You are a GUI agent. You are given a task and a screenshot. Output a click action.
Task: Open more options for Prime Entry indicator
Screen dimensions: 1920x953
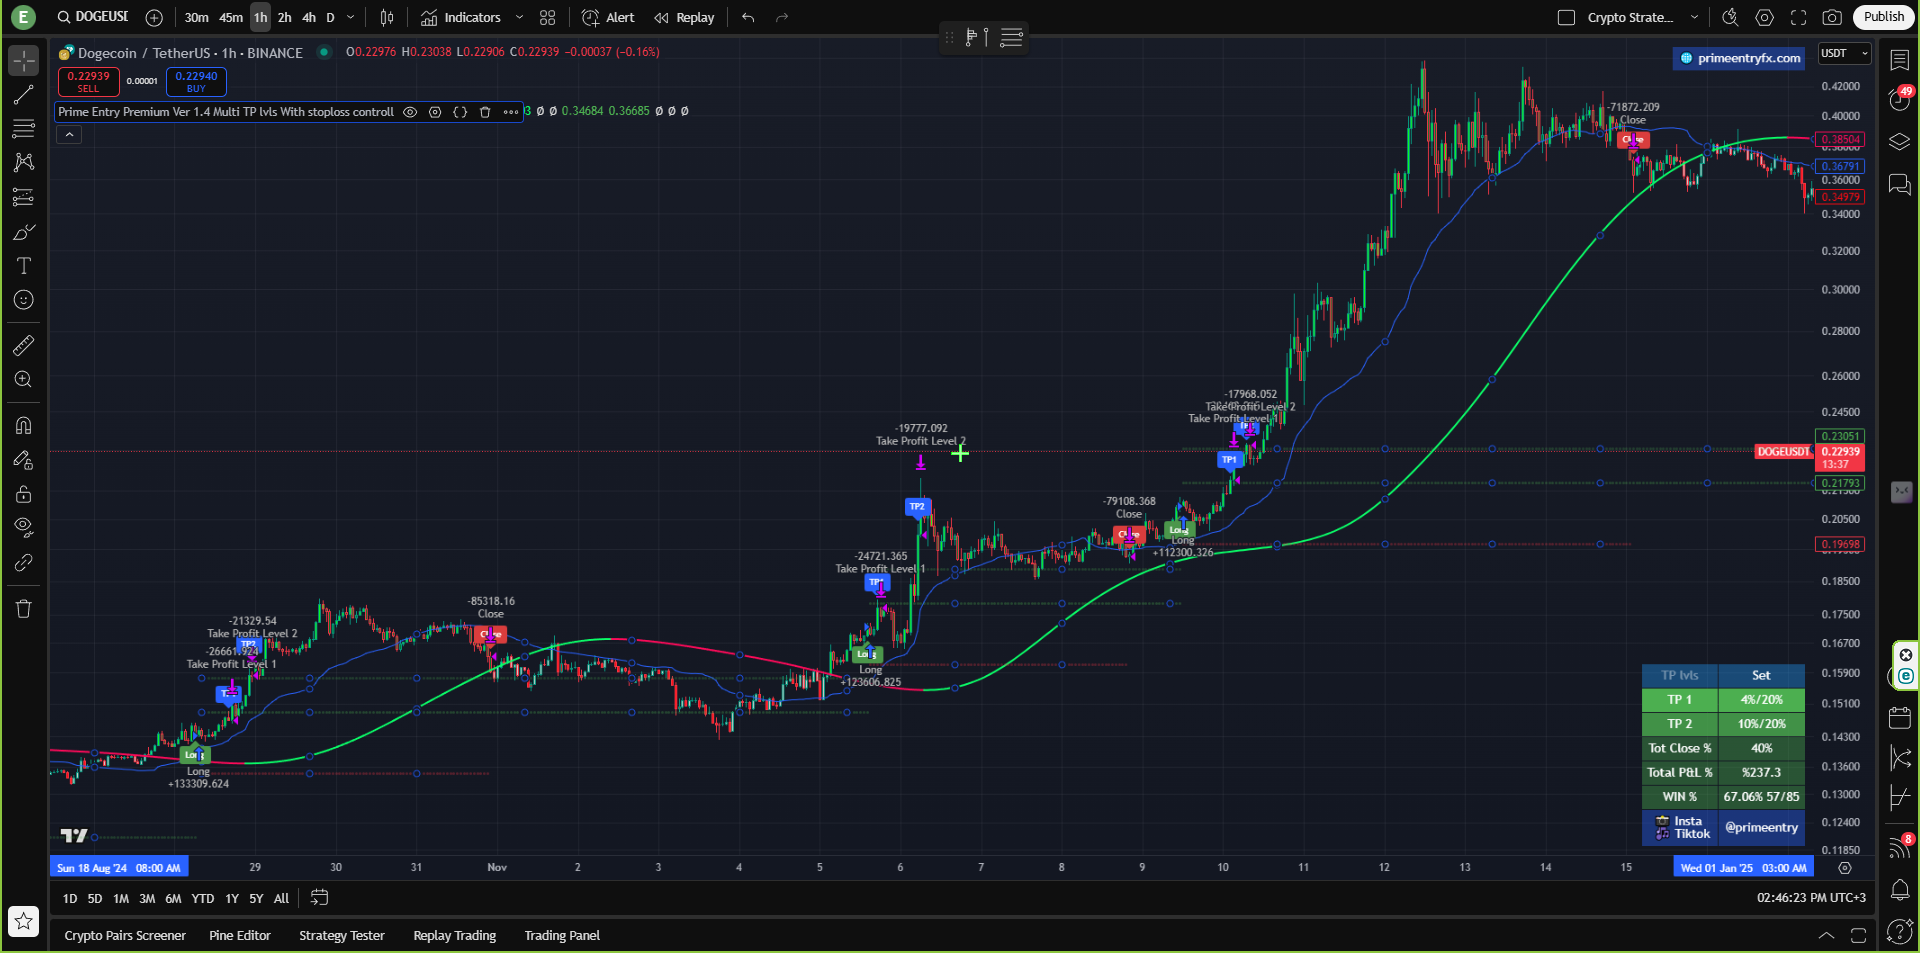pyautogui.click(x=511, y=112)
